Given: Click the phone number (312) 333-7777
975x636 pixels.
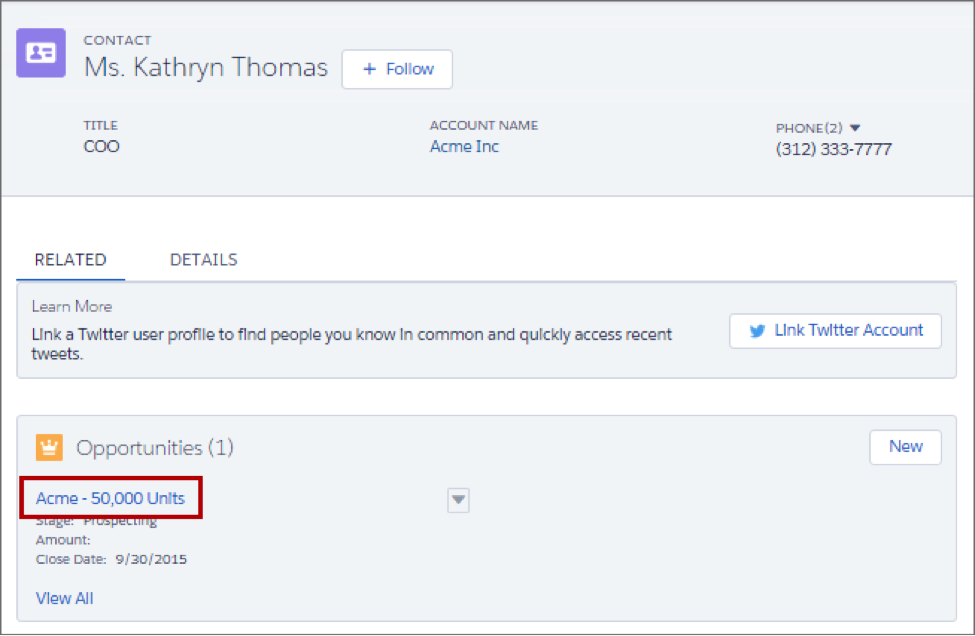Looking at the screenshot, I should tap(833, 149).
